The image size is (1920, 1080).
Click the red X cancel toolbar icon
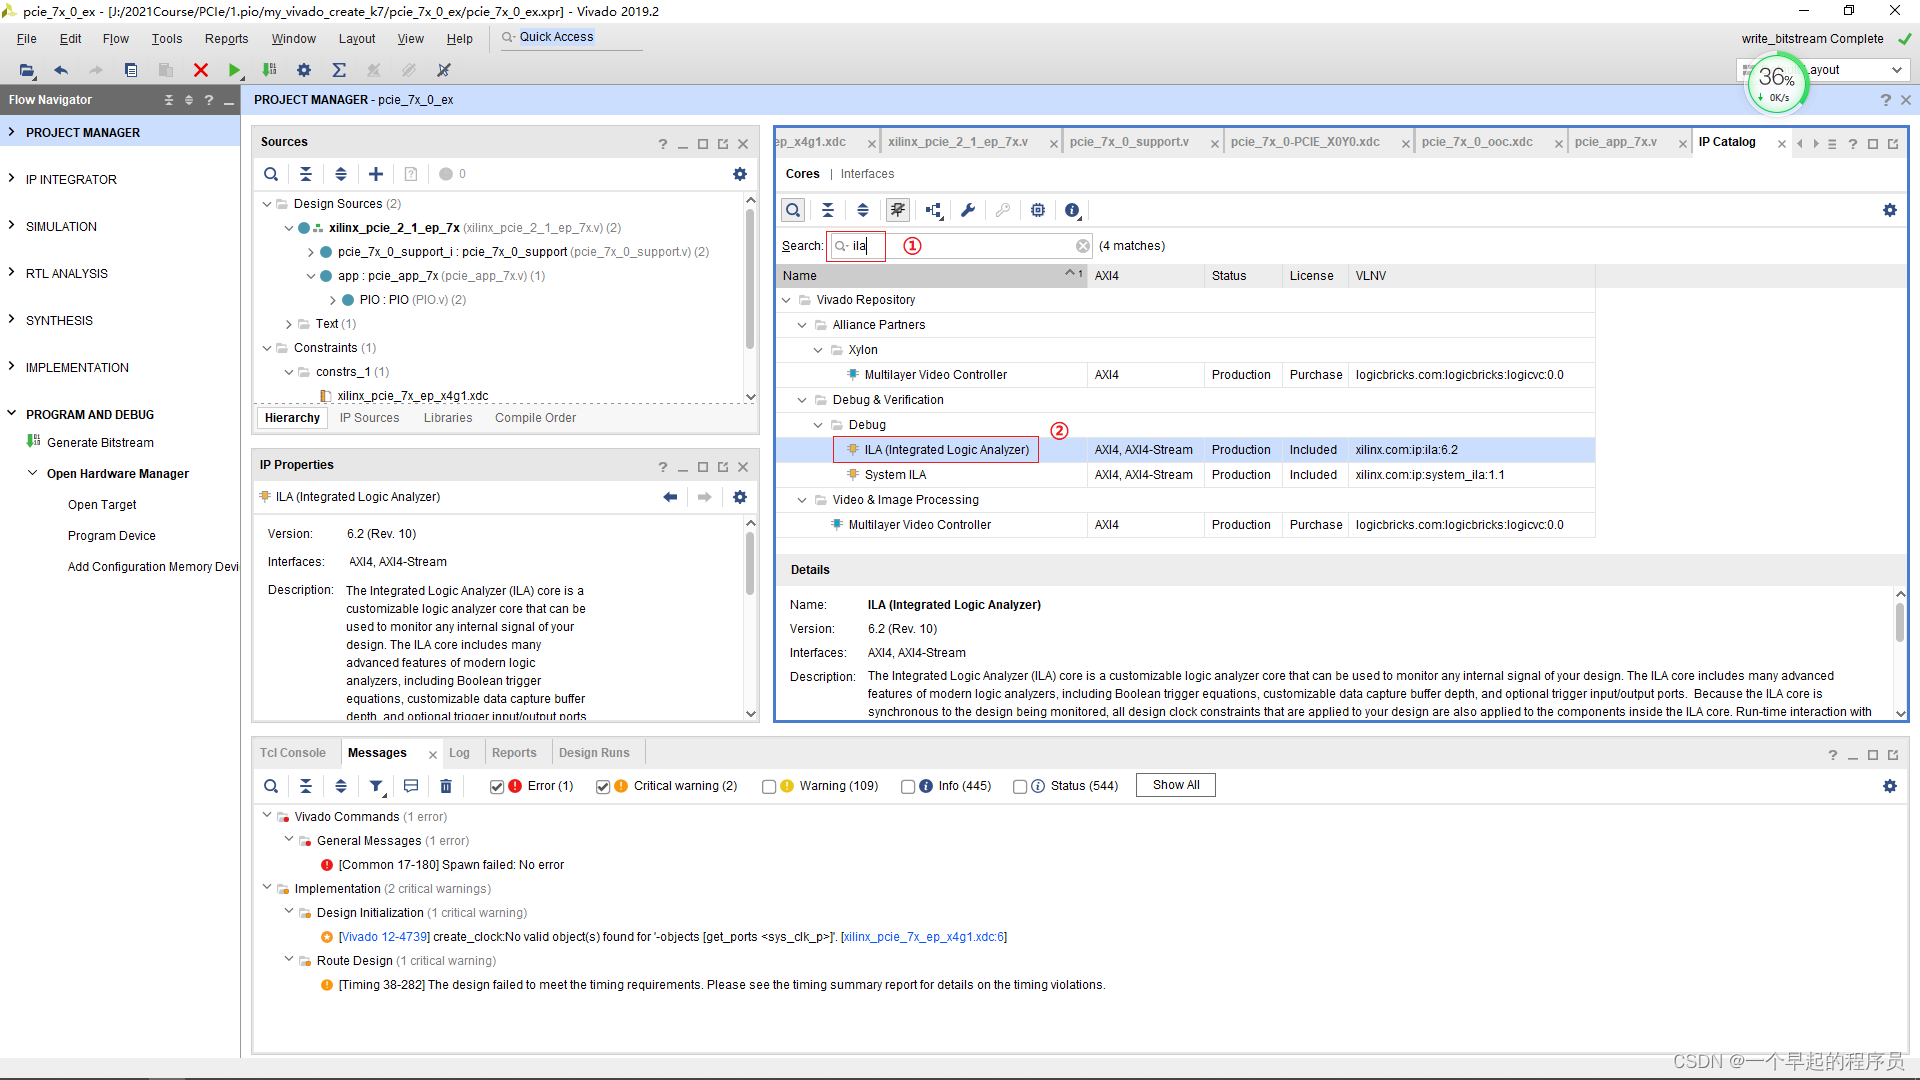point(201,70)
